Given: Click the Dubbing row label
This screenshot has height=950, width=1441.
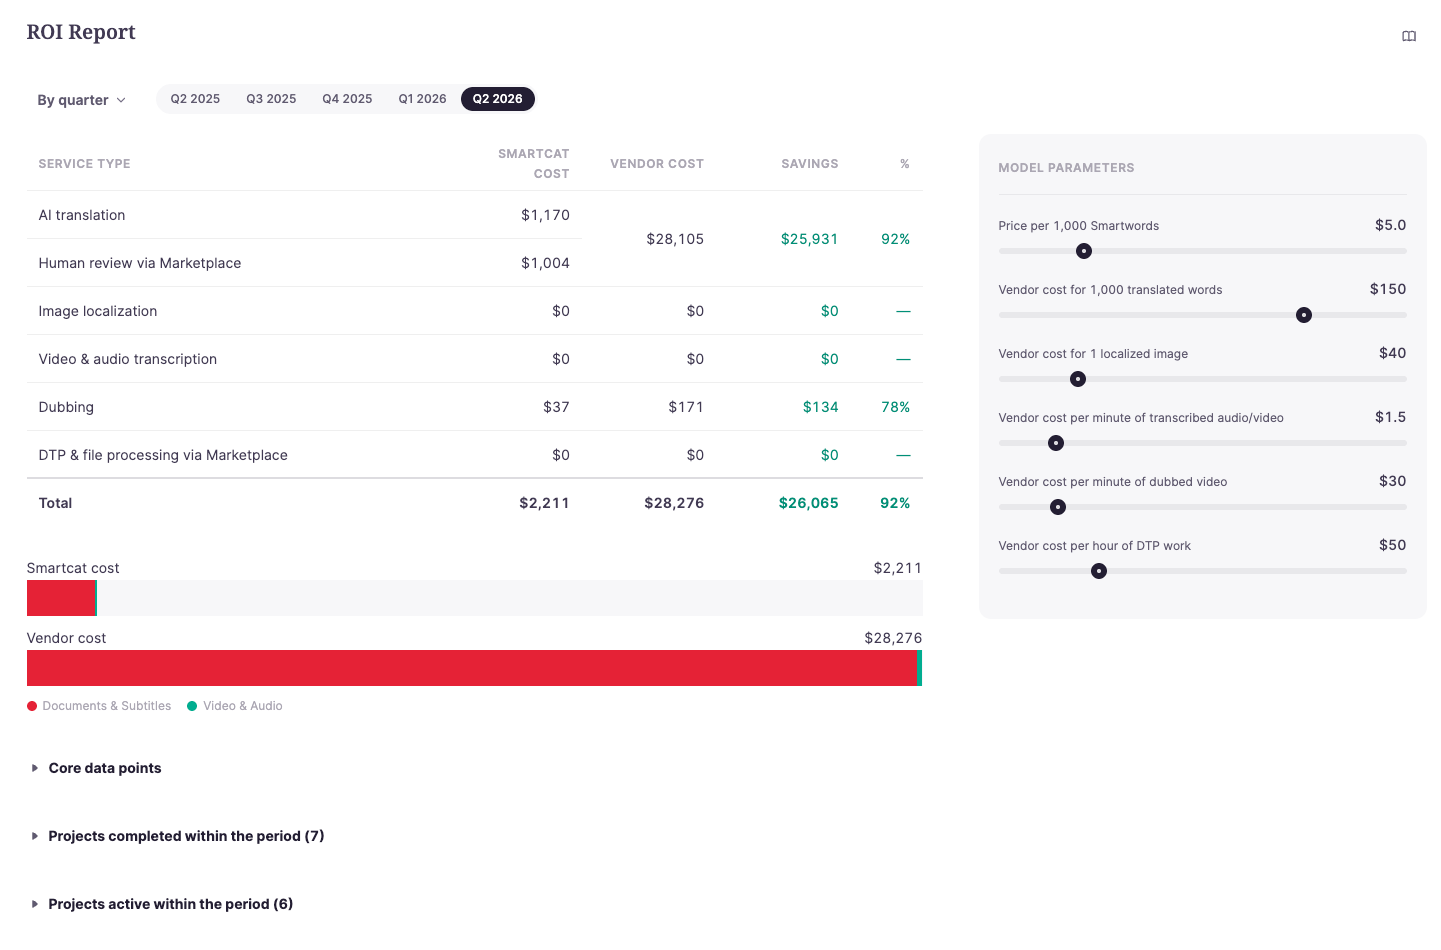Looking at the screenshot, I should pos(66,407).
